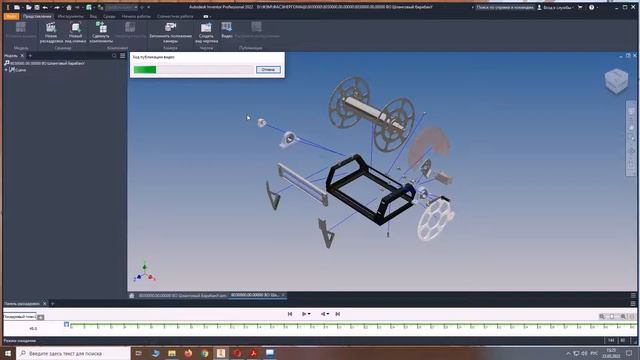Play the storyboard in reverse
The height and width of the screenshot is (360, 640).
point(322,314)
